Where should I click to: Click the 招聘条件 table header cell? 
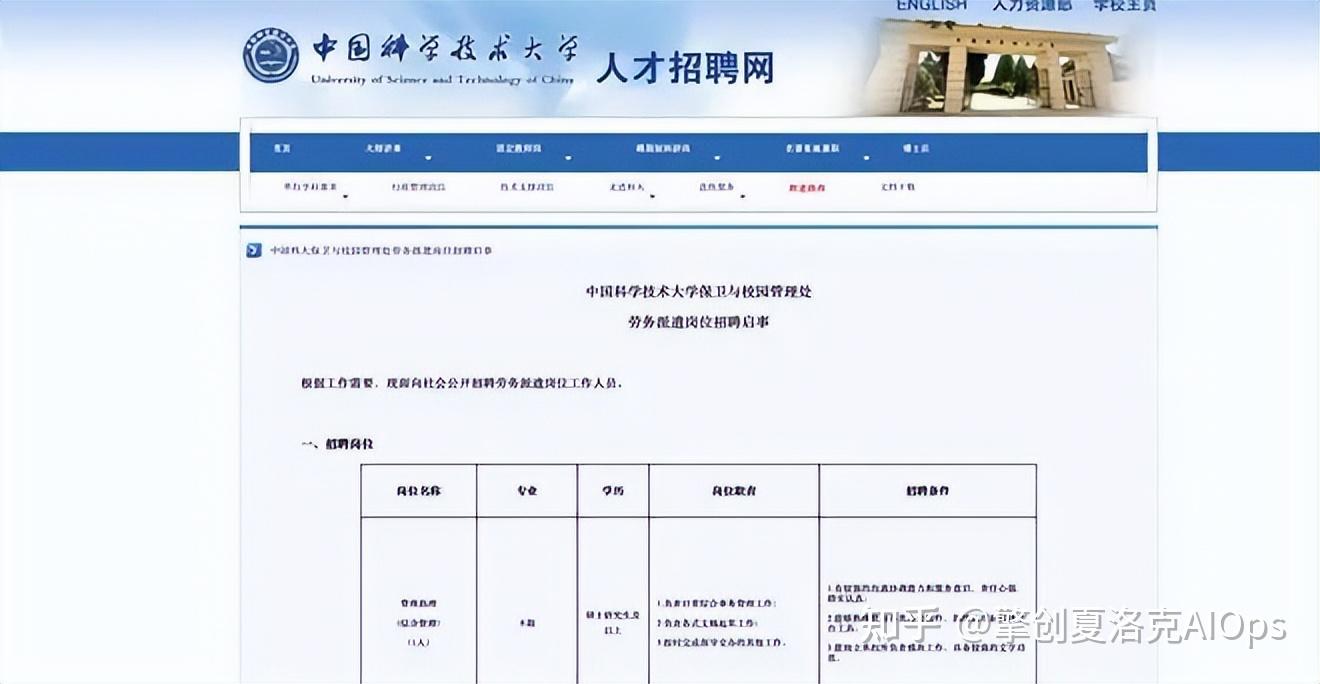pyautogui.click(x=926, y=490)
